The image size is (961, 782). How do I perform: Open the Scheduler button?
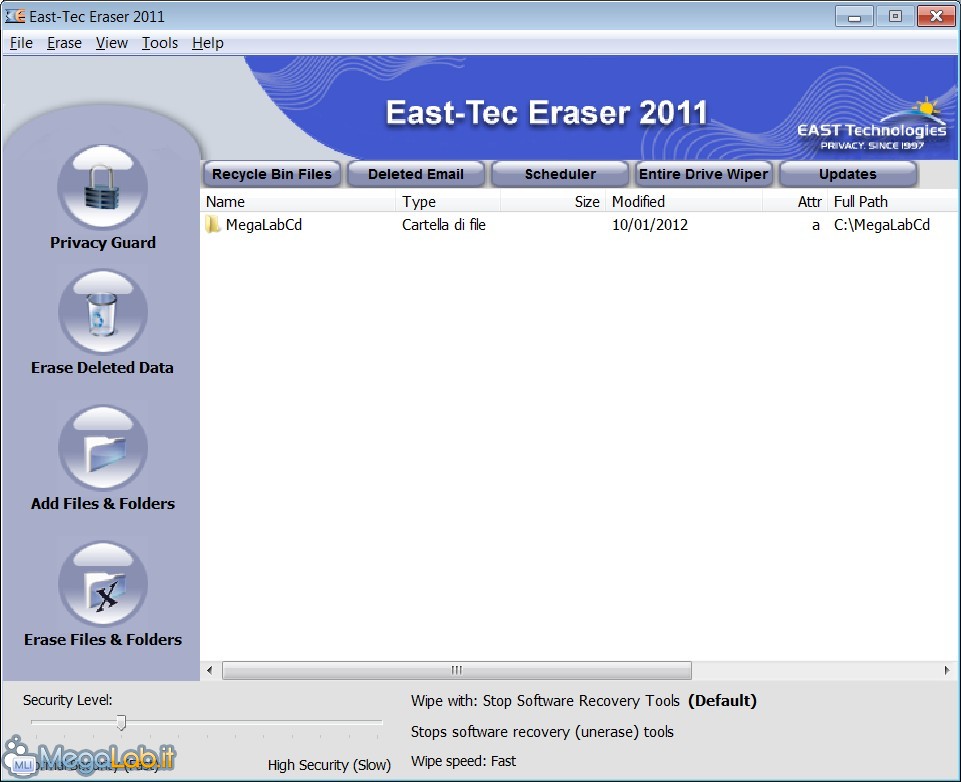(560, 174)
